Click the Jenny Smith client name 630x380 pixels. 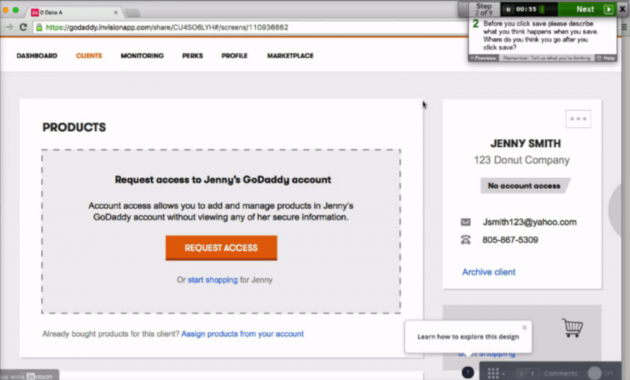pos(526,143)
